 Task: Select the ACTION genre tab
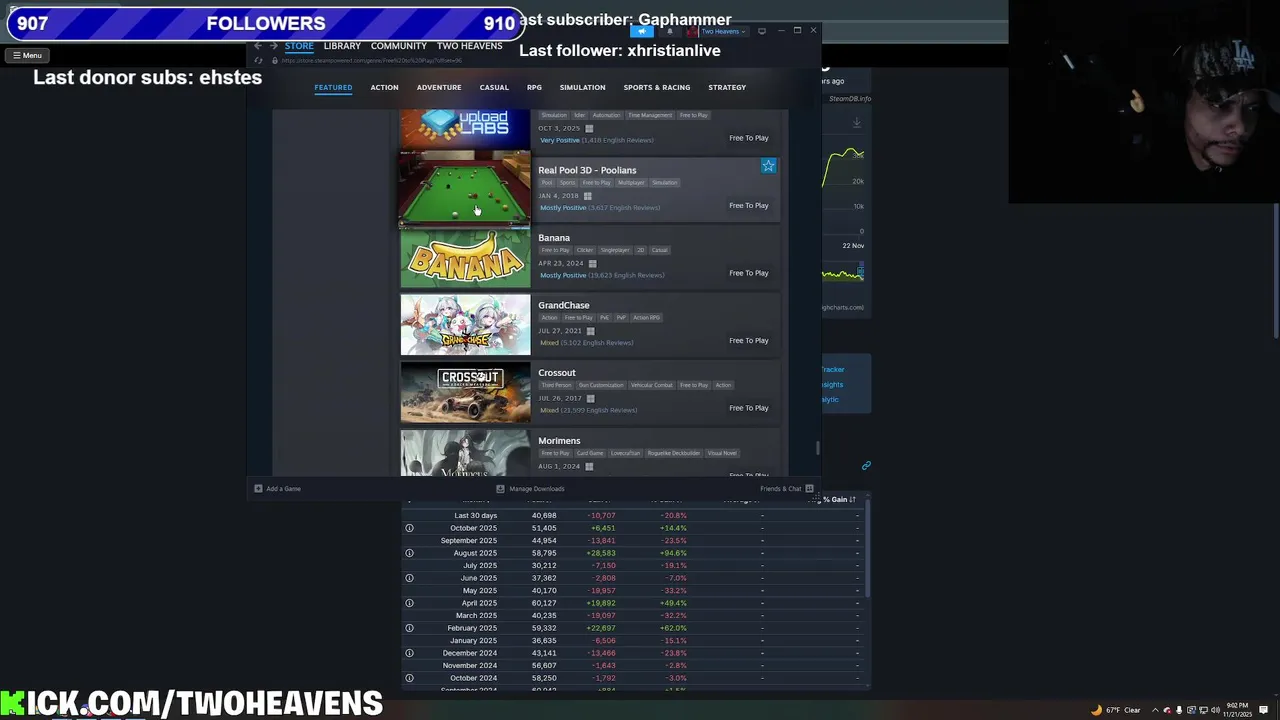coord(384,87)
